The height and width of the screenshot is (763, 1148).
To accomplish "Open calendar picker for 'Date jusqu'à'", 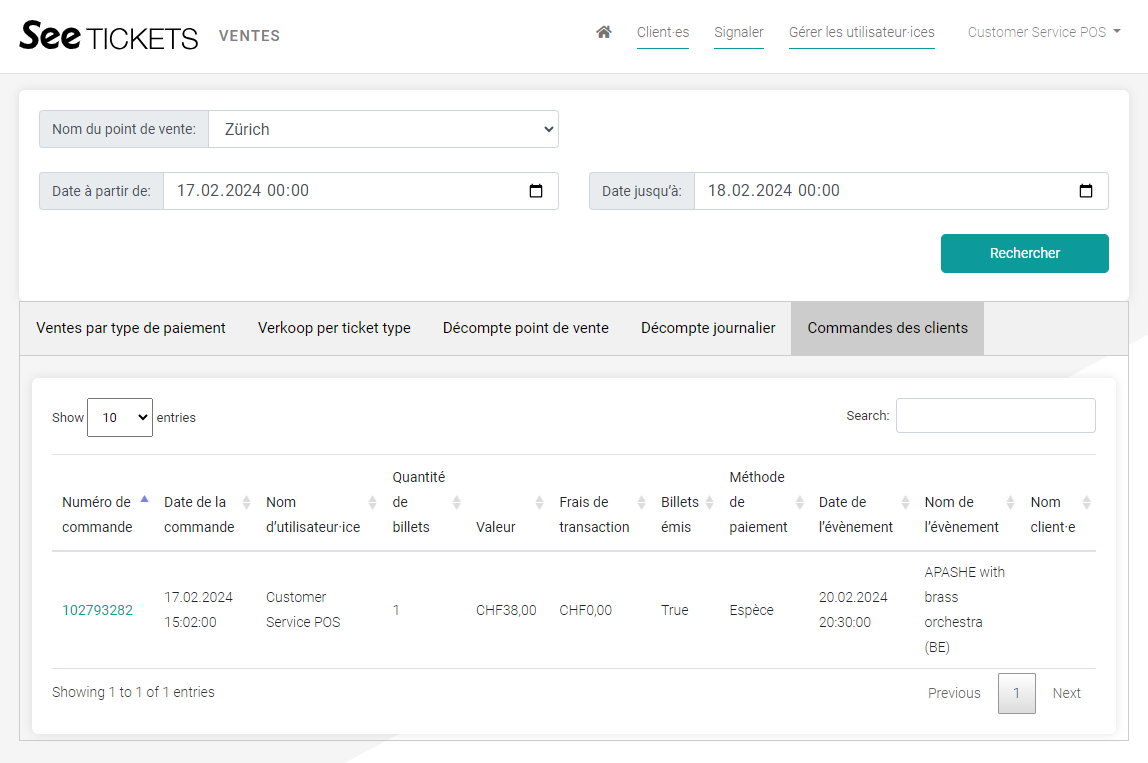I will pyautogui.click(x=1085, y=191).
